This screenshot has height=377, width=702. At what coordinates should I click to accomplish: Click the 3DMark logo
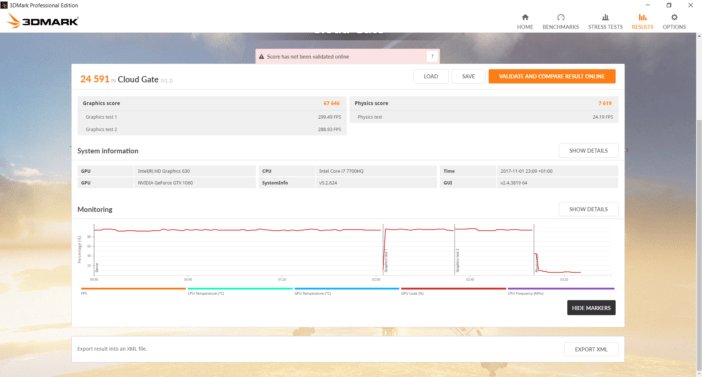coord(43,21)
